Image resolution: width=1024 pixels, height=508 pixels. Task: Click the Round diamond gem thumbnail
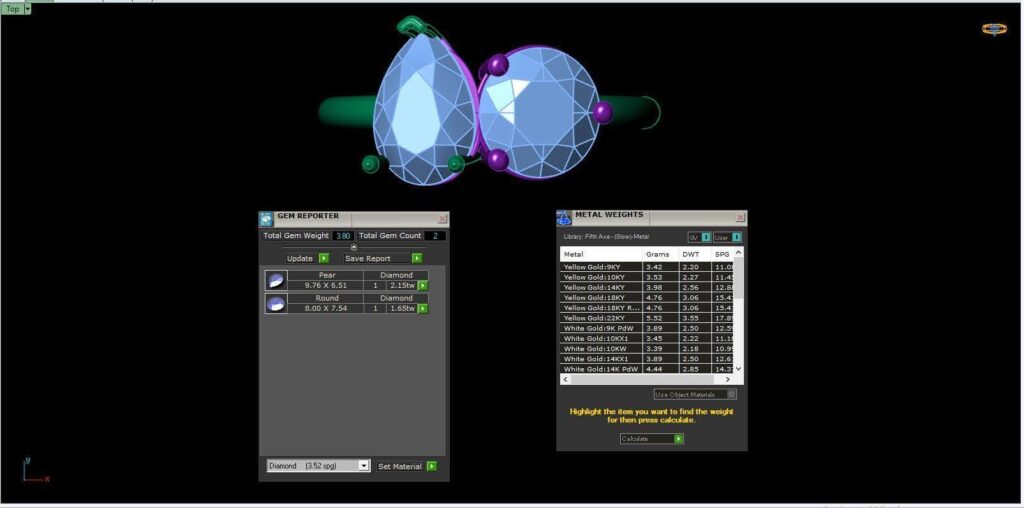click(x=276, y=303)
